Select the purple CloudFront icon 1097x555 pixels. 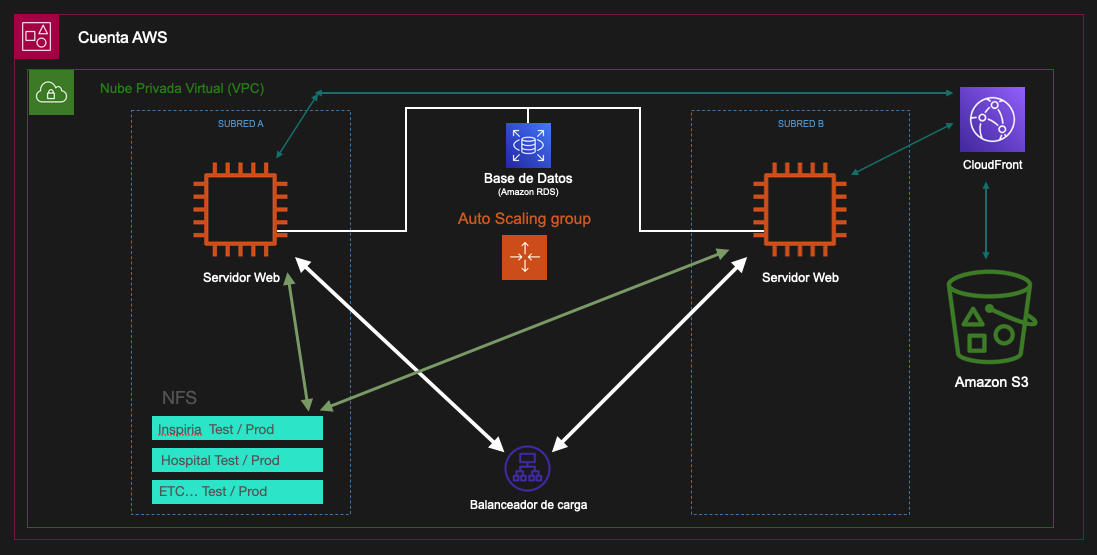coord(992,120)
